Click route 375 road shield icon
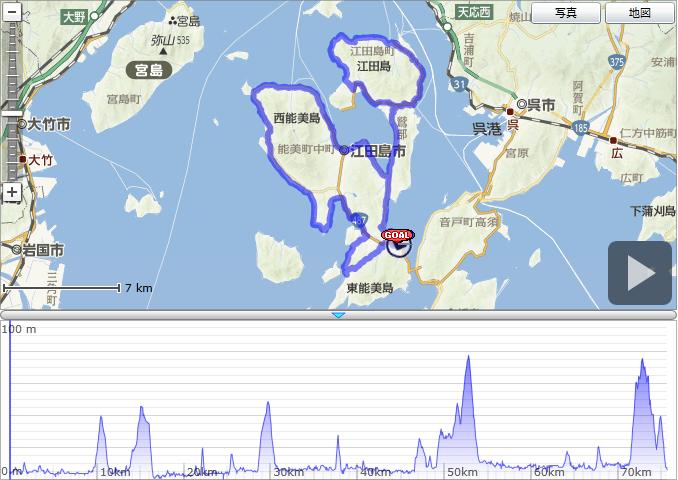Image resolution: width=678 pixels, height=480 pixels. pos(615,62)
